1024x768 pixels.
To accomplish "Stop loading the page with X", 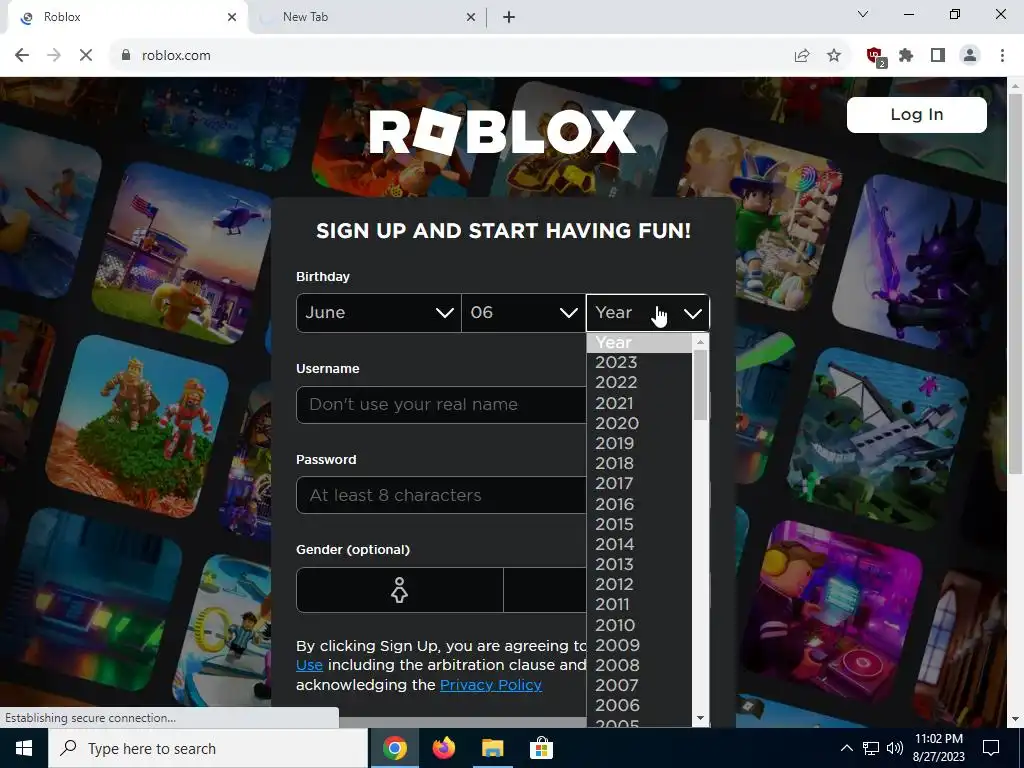I will tap(86, 56).
